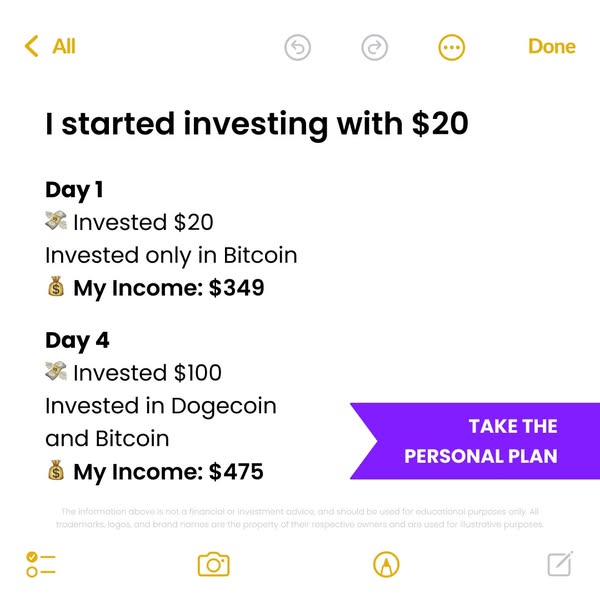Tap the redo arrow icon
Viewport: 600px width, 600px height.
pos(374,47)
